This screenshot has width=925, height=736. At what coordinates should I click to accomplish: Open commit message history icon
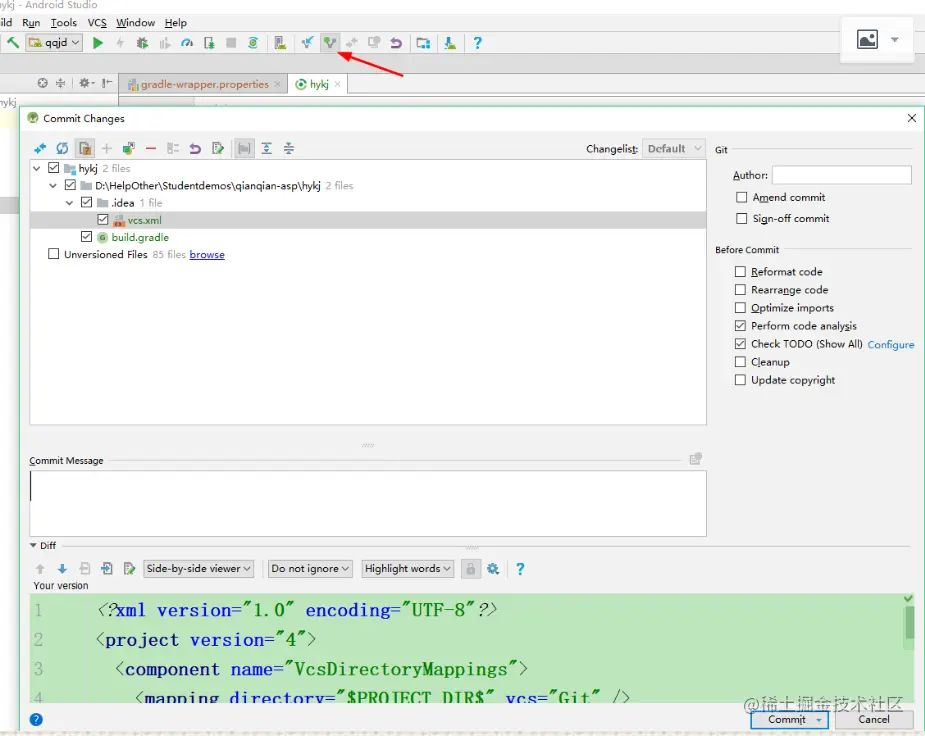click(696, 459)
